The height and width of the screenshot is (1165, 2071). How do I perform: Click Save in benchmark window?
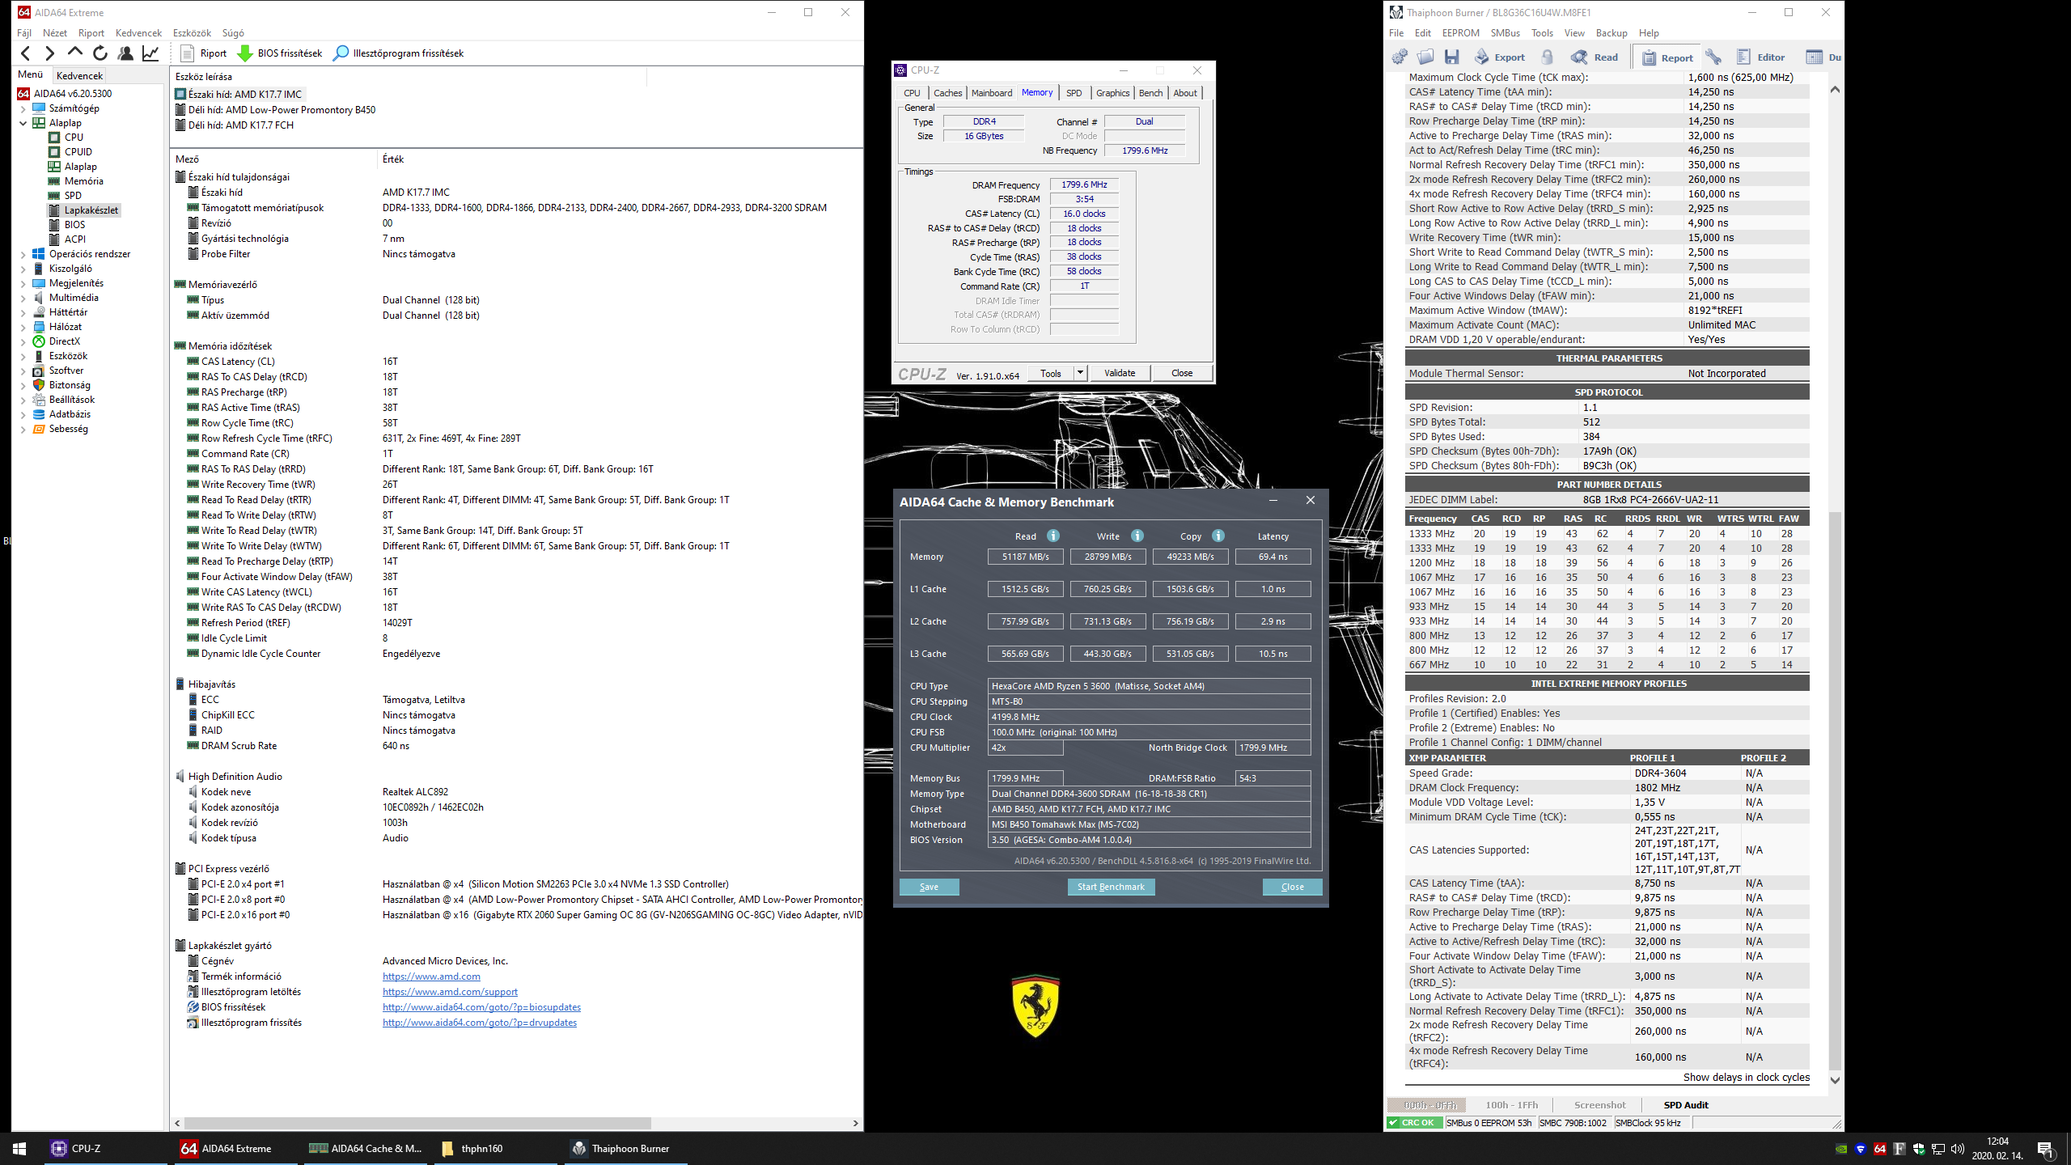point(929,887)
